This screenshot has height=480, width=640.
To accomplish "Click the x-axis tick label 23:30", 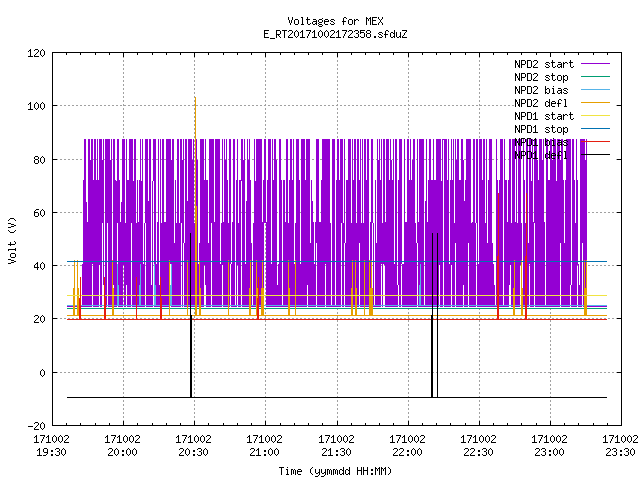I will (x=620, y=452).
